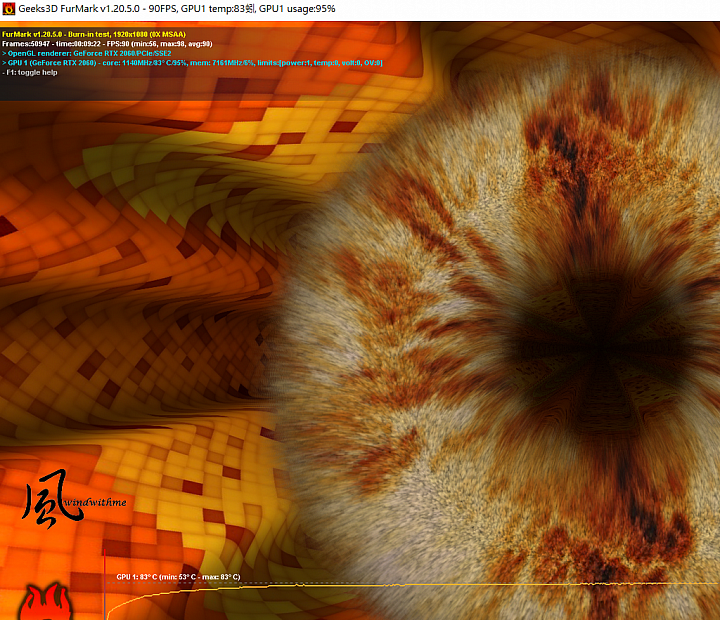Click the 'F1: toggle help' hint

30,73
